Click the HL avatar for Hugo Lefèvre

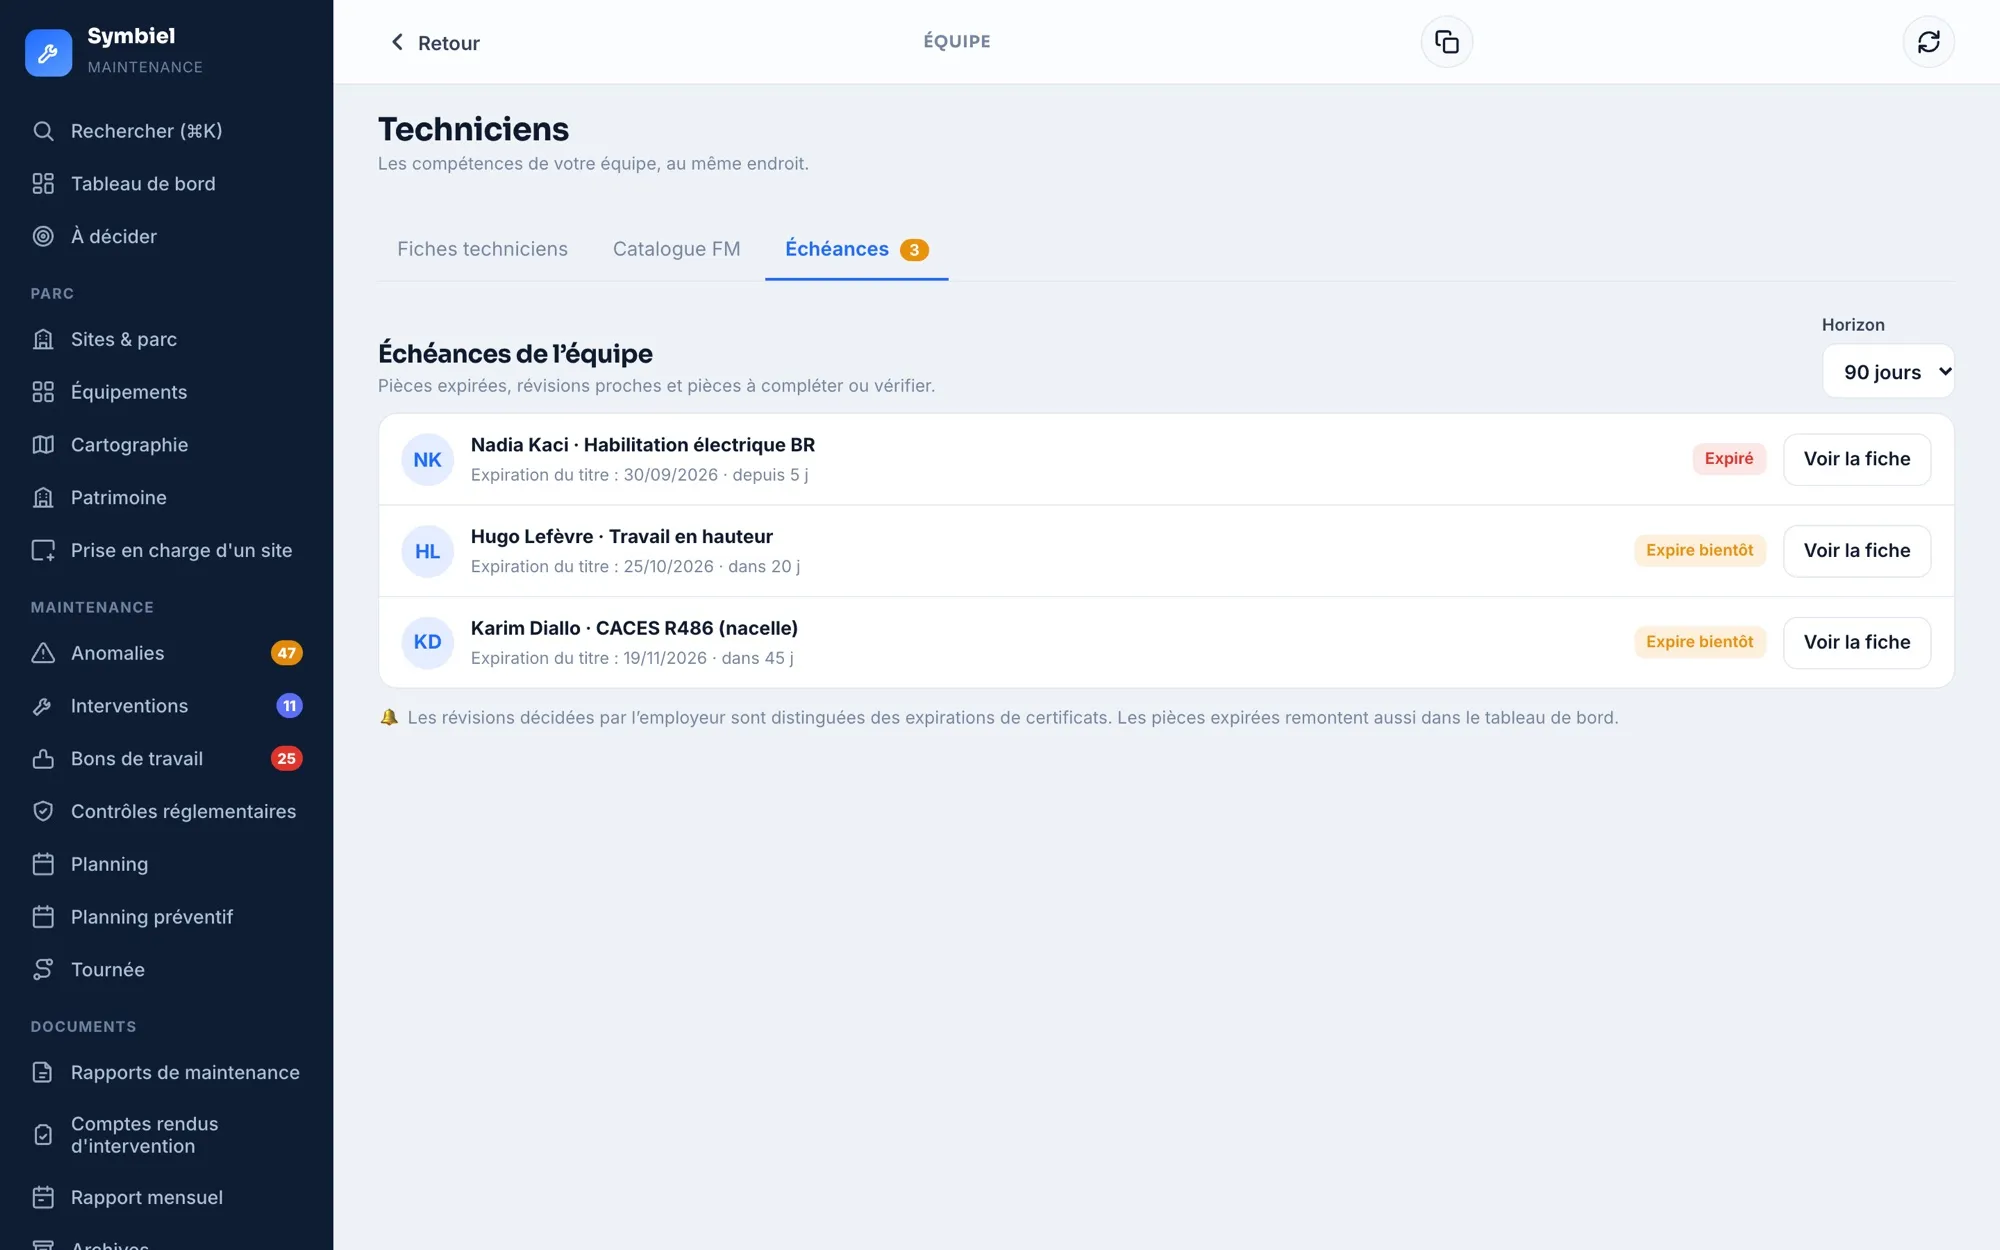point(428,551)
